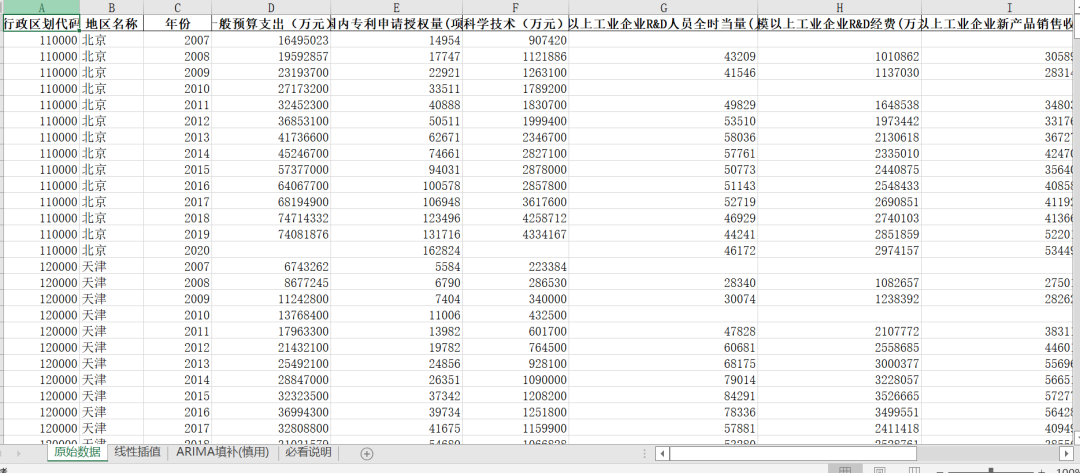
Task: Select the 年份 header cell
Action: coord(178,23)
